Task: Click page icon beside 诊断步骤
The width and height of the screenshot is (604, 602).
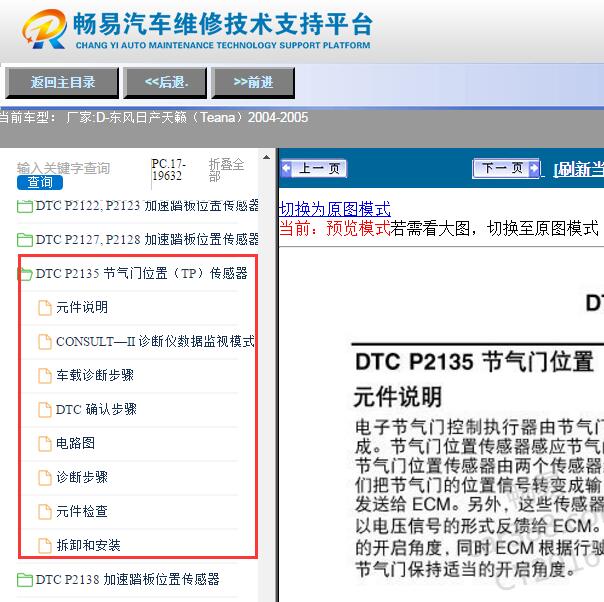Action: tap(45, 477)
